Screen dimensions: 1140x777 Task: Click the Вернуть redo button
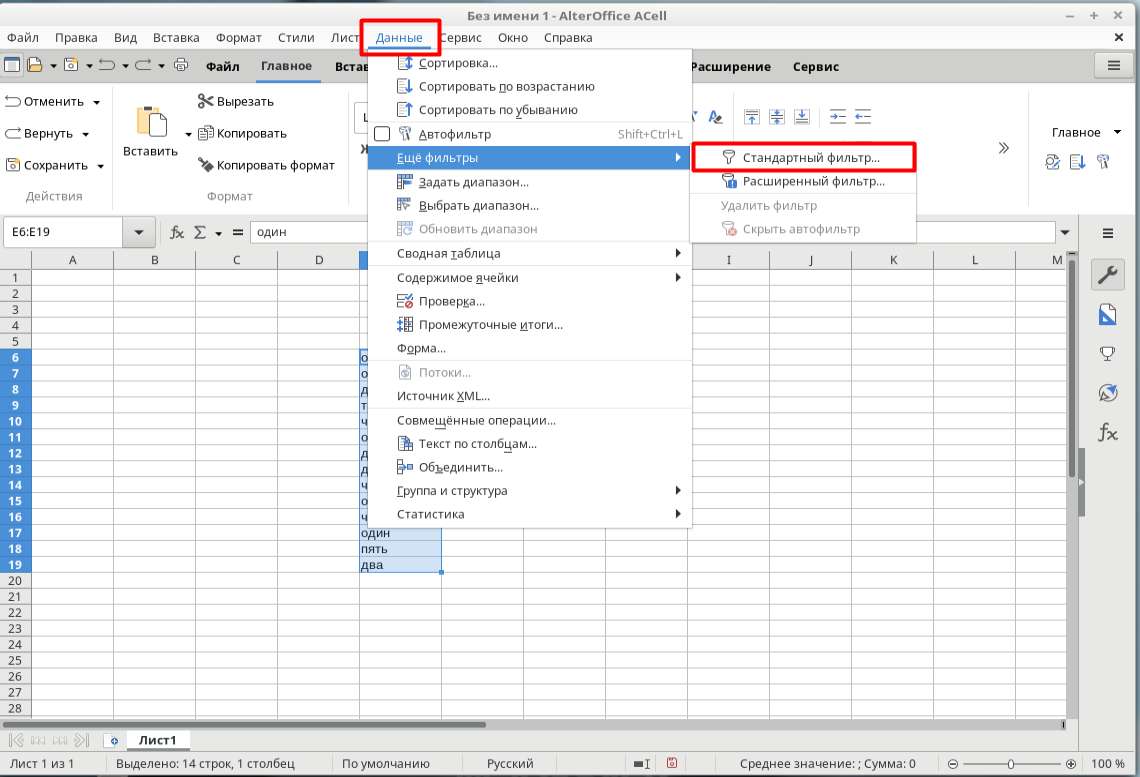pyautogui.click(x=39, y=134)
